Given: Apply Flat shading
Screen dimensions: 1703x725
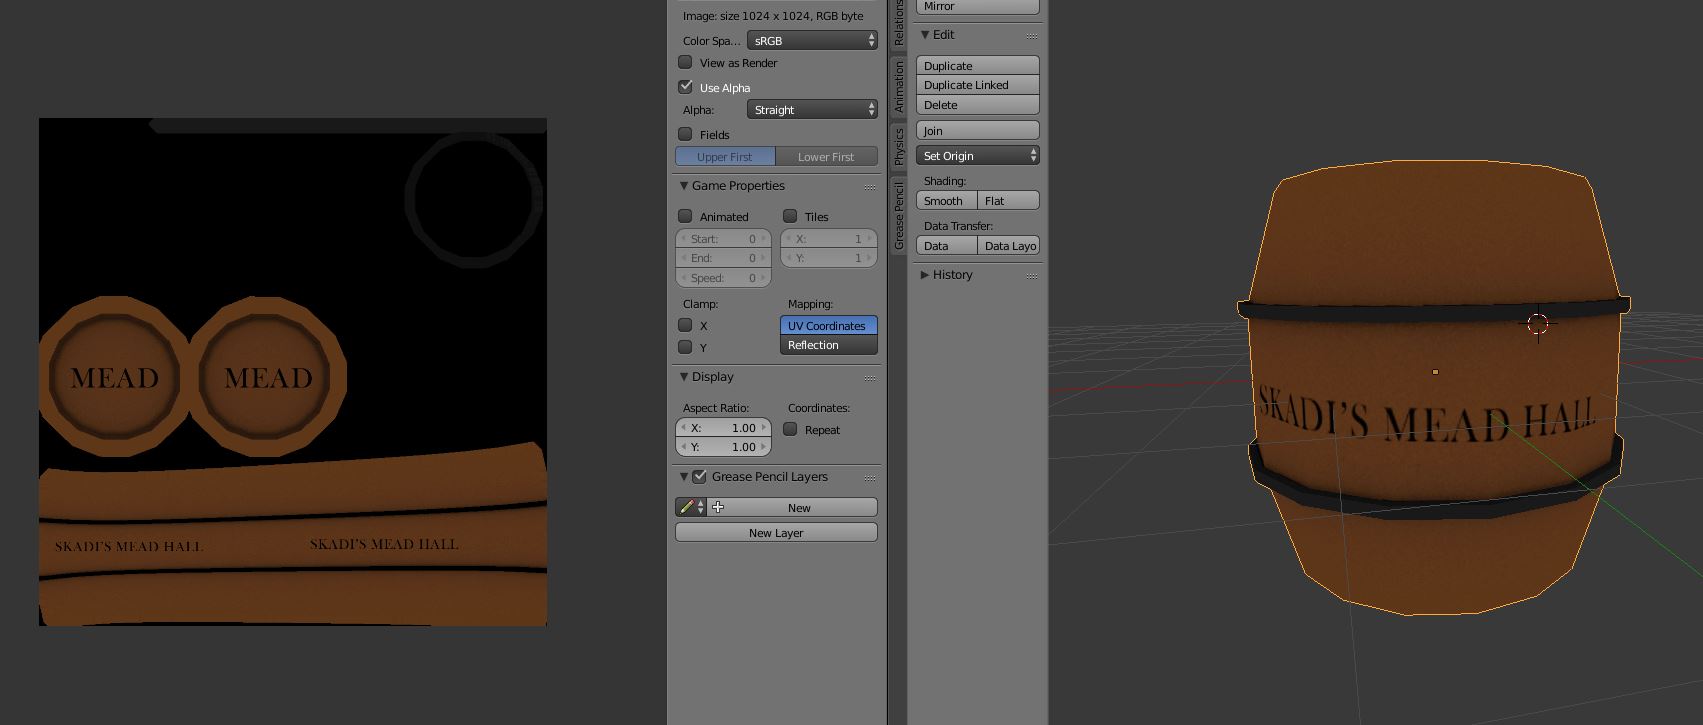Looking at the screenshot, I should (1008, 200).
